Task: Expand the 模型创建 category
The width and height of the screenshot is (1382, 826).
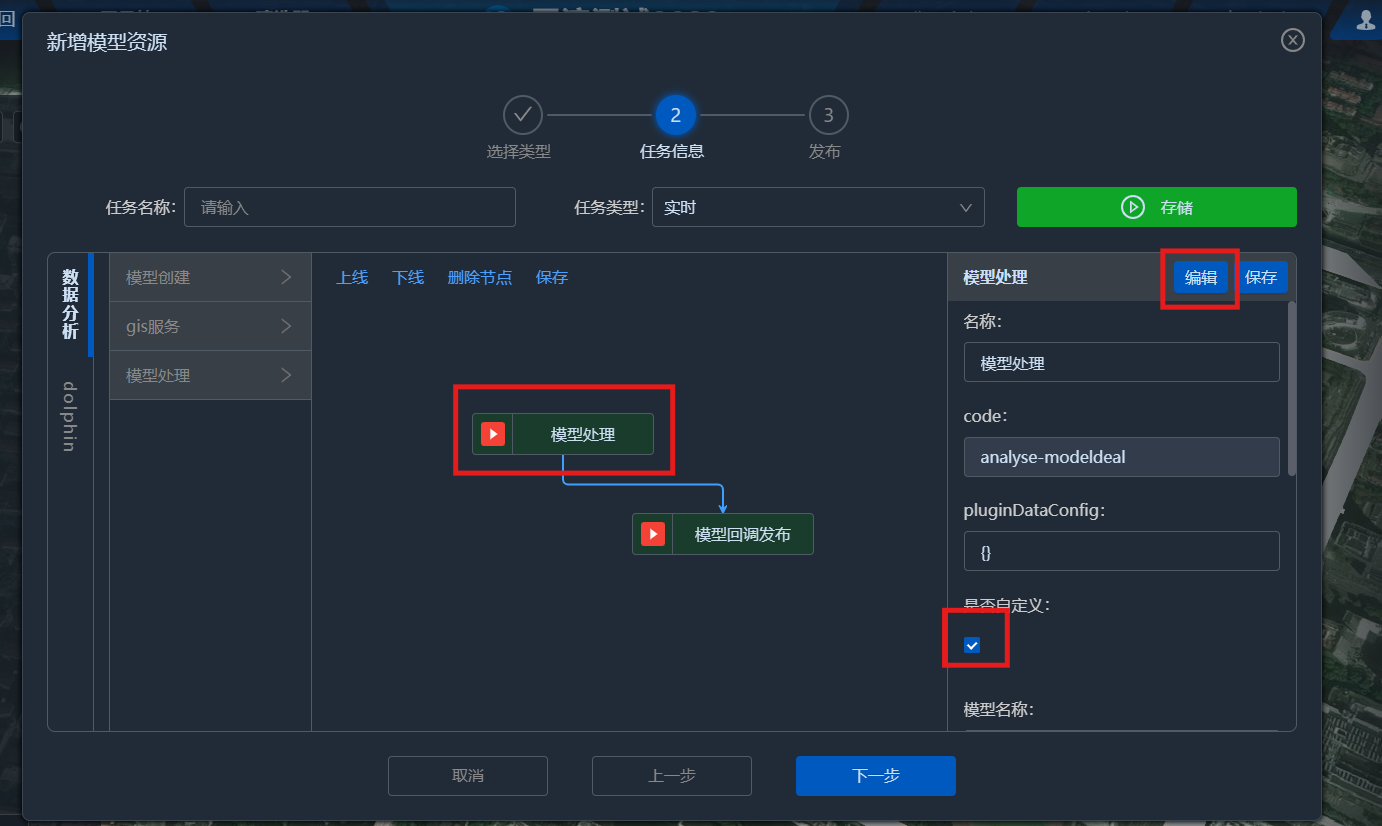Action: tap(210, 277)
